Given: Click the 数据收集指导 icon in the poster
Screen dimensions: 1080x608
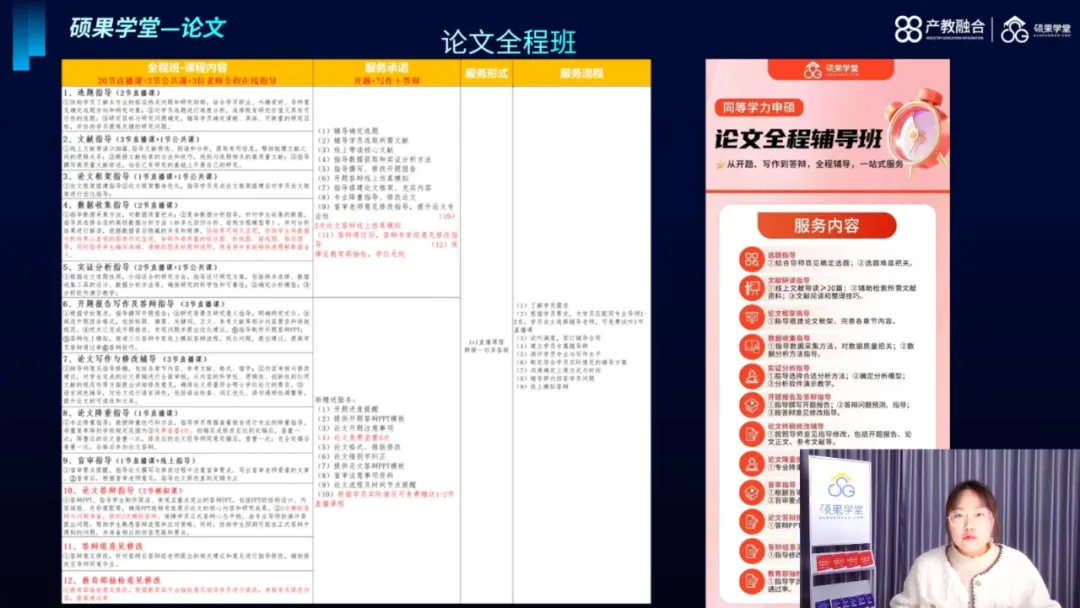Looking at the screenshot, I should 751,346.
